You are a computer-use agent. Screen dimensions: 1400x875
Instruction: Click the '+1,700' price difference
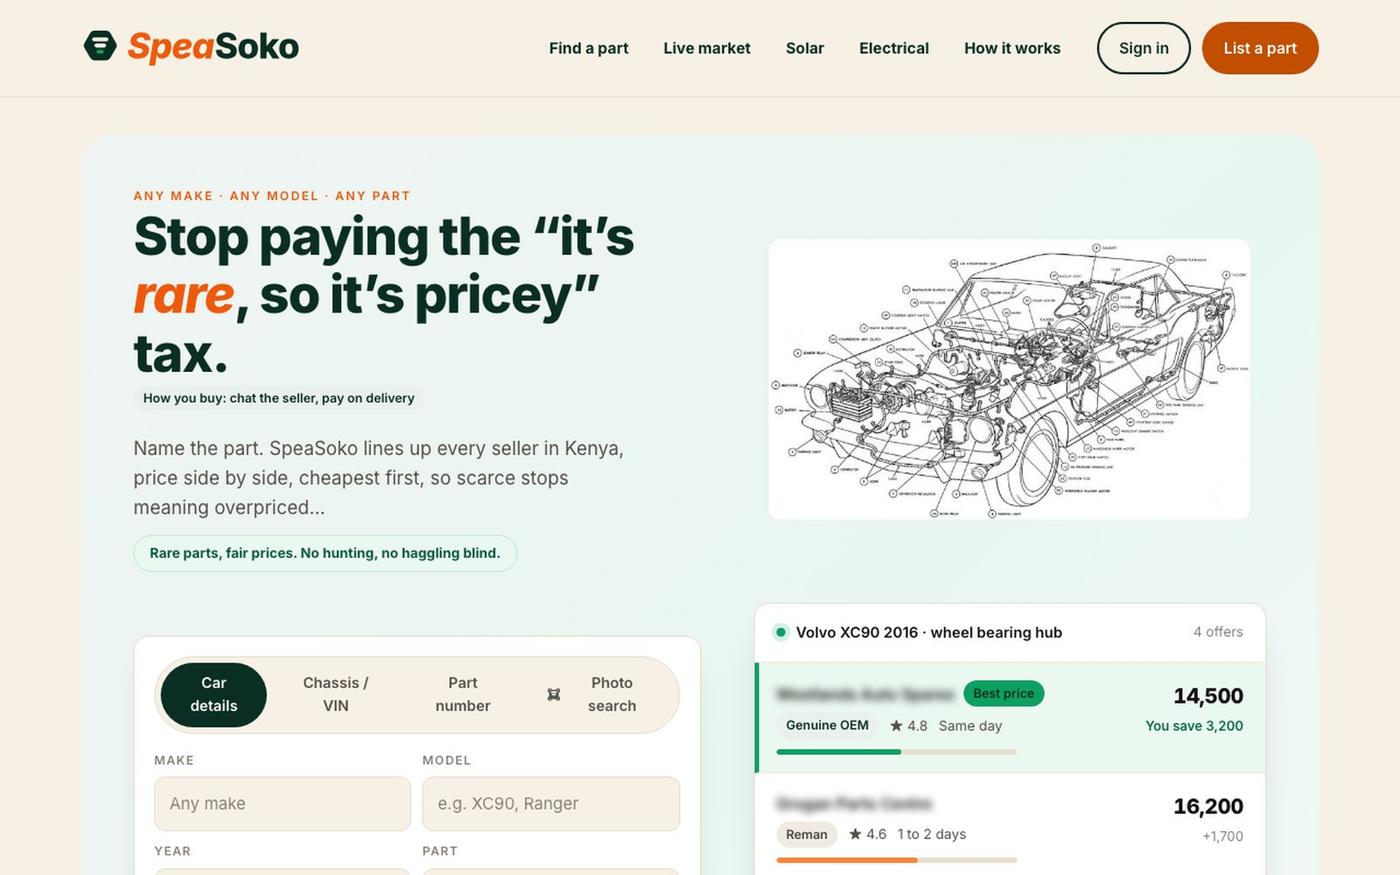[x=1223, y=836]
